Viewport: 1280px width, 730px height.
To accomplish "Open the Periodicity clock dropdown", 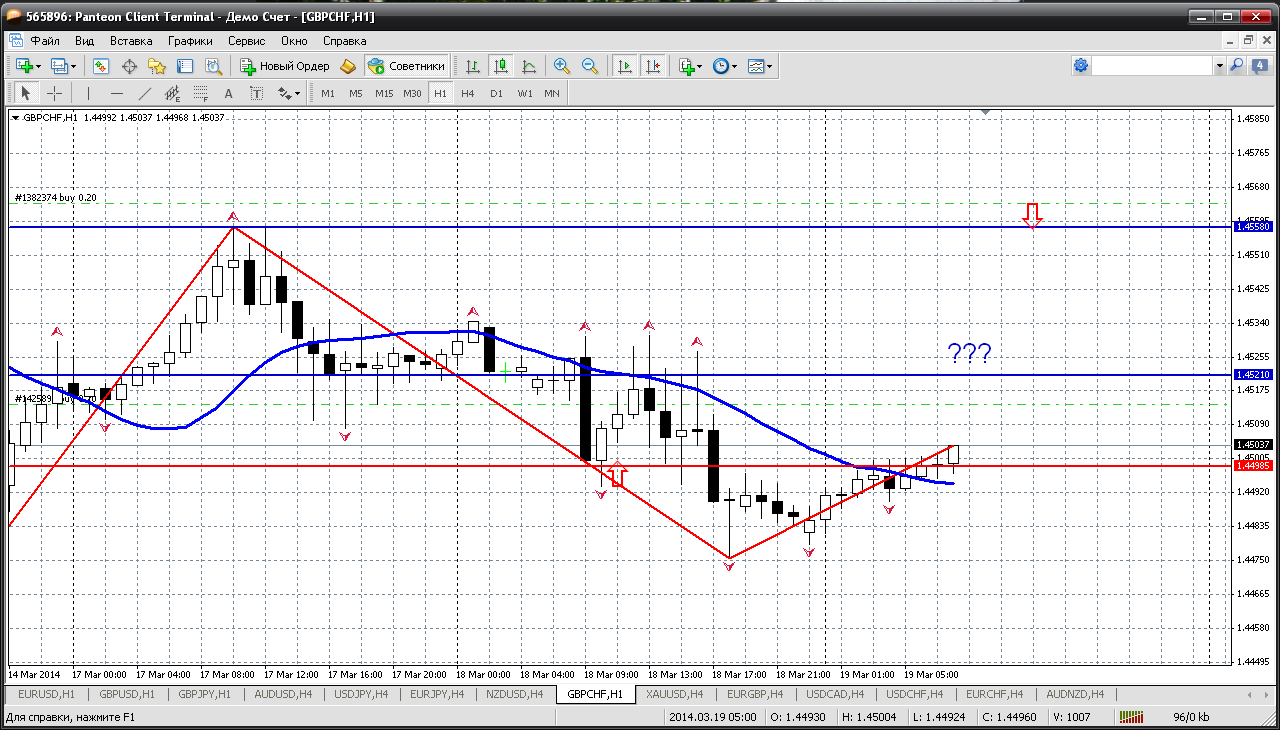I will 724,66.
